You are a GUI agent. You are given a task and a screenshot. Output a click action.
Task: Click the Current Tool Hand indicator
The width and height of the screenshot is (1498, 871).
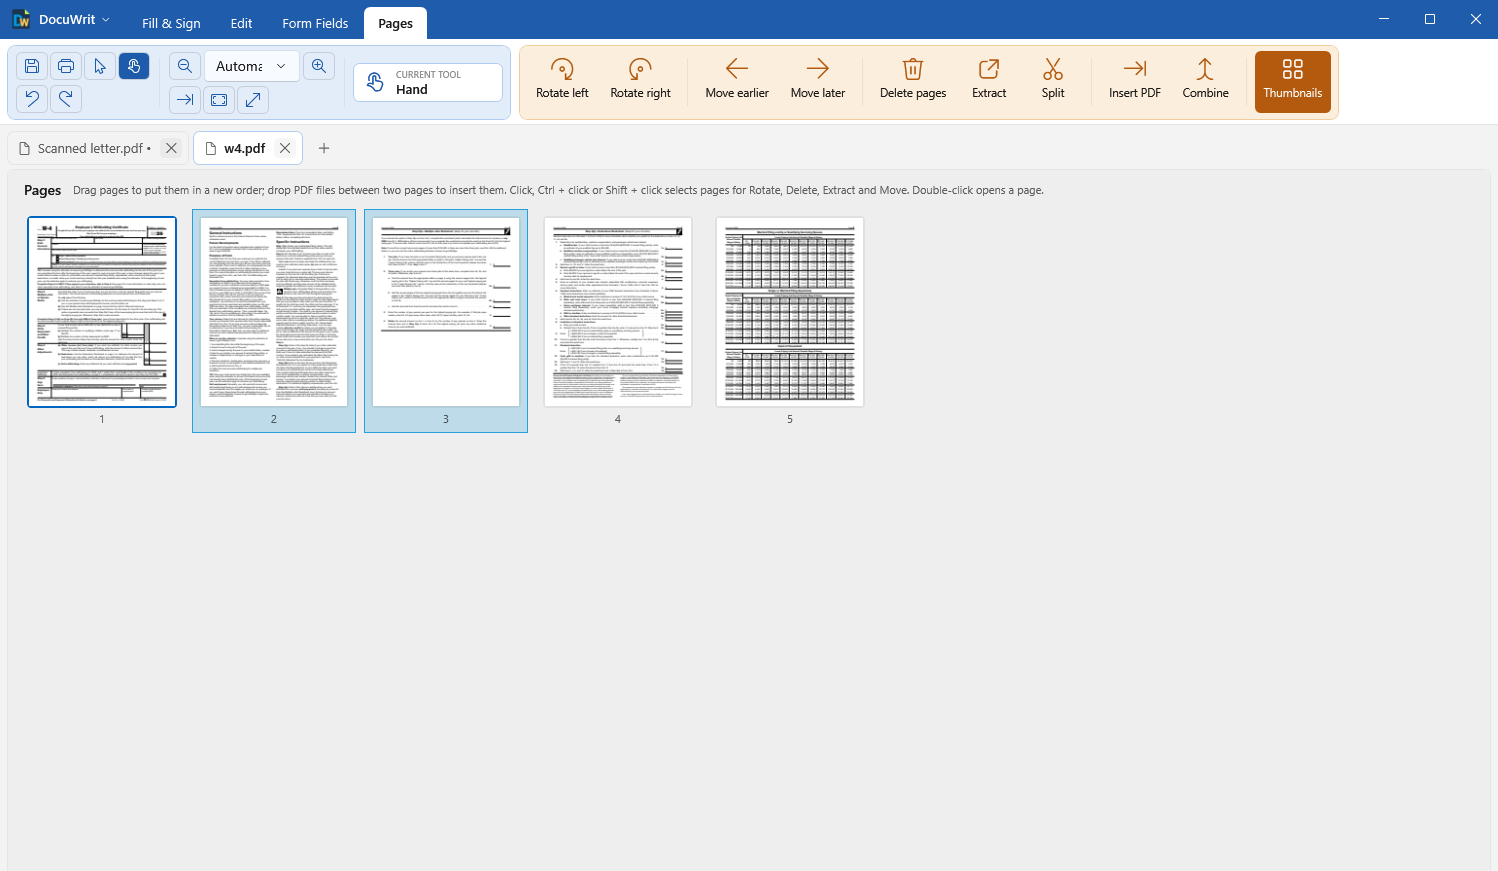(x=428, y=82)
